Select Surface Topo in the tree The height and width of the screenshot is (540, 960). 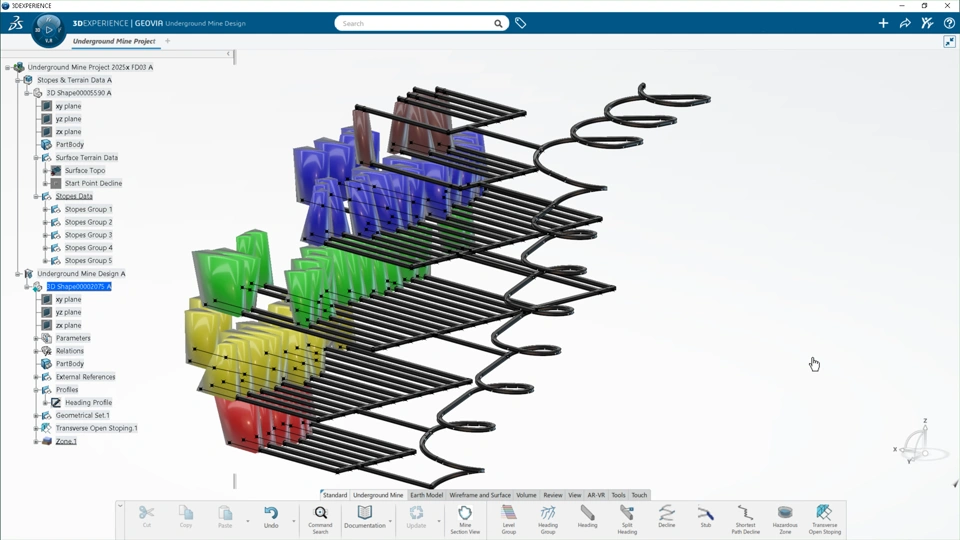[x=85, y=171]
